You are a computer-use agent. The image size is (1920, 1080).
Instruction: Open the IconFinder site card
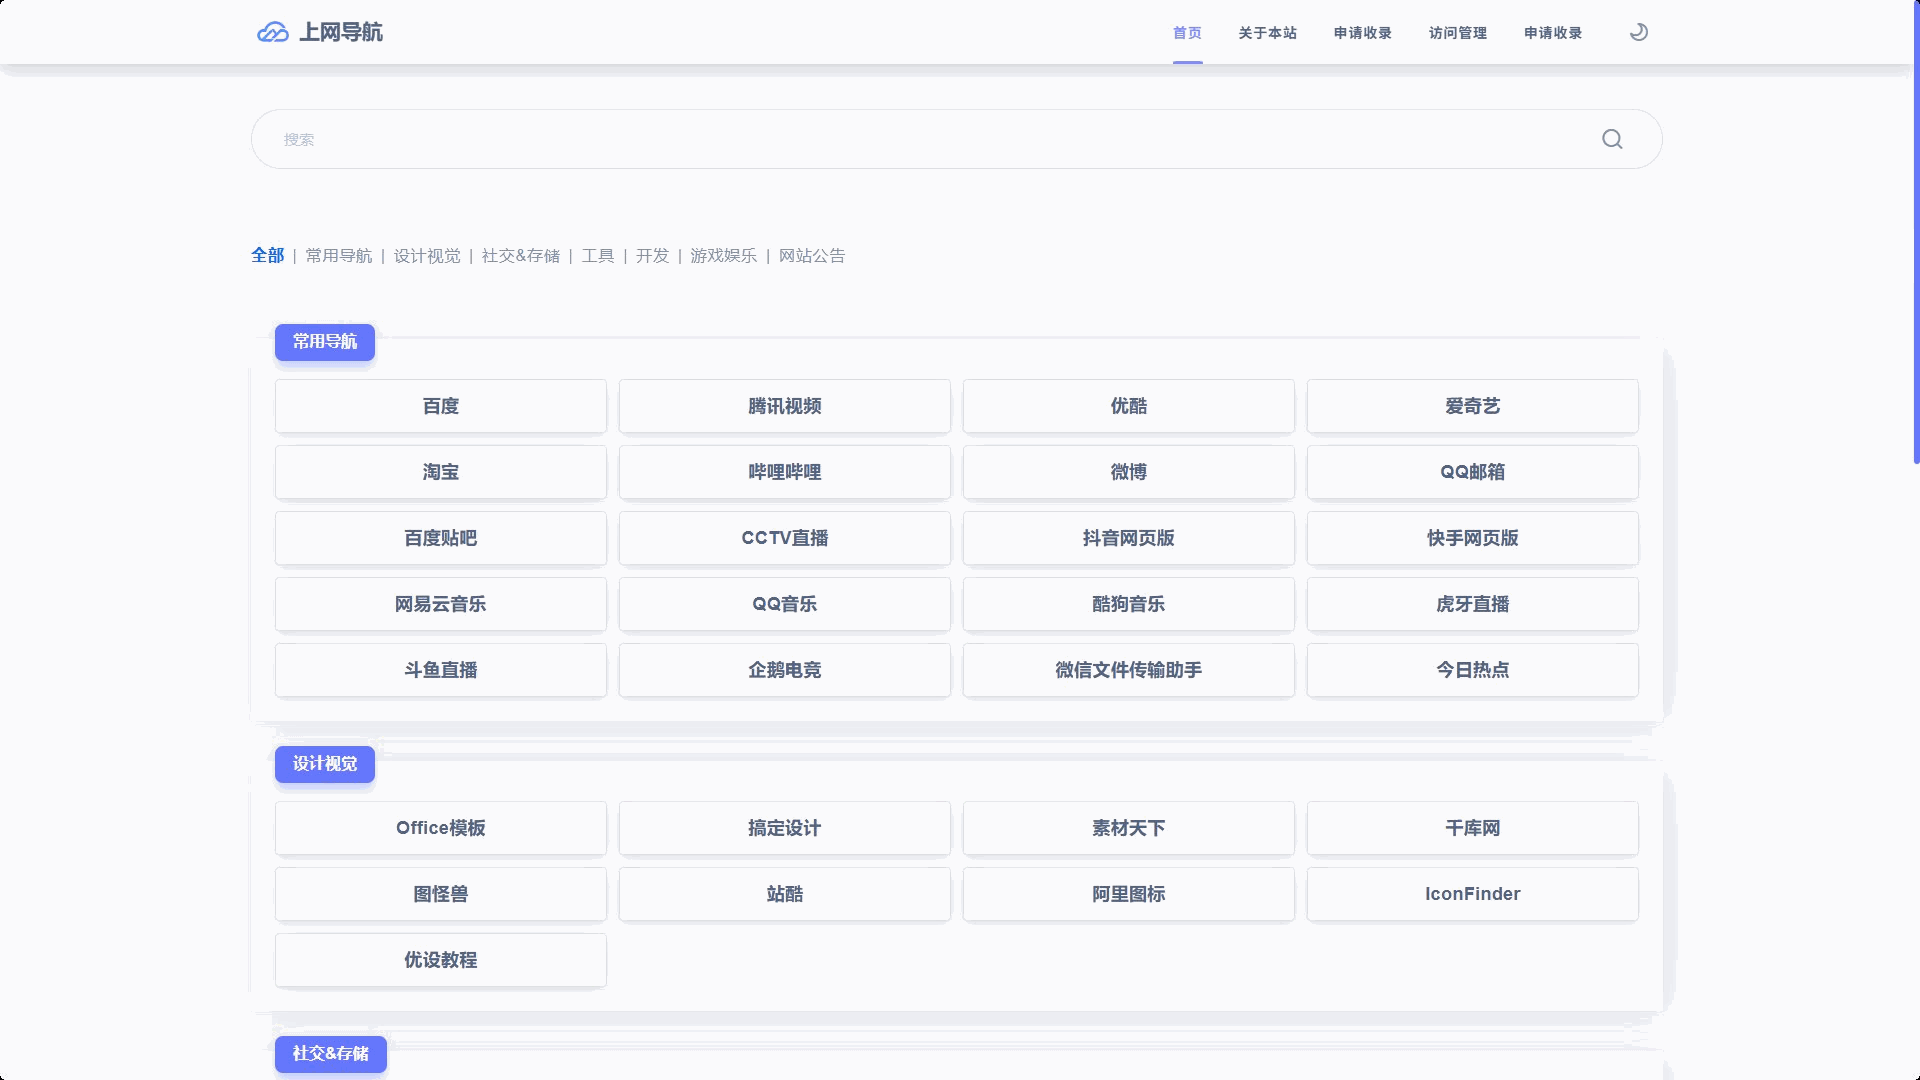pyautogui.click(x=1473, y=894)
